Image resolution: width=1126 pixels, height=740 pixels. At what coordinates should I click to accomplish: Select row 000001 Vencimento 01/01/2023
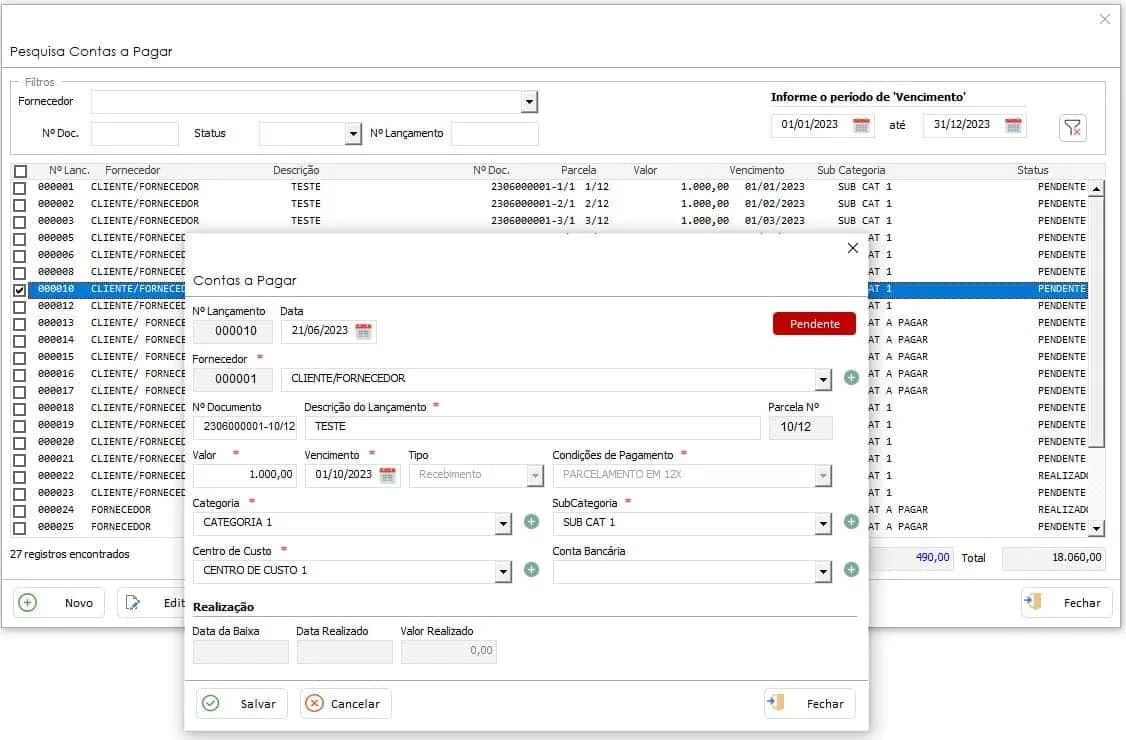[774, 187]
